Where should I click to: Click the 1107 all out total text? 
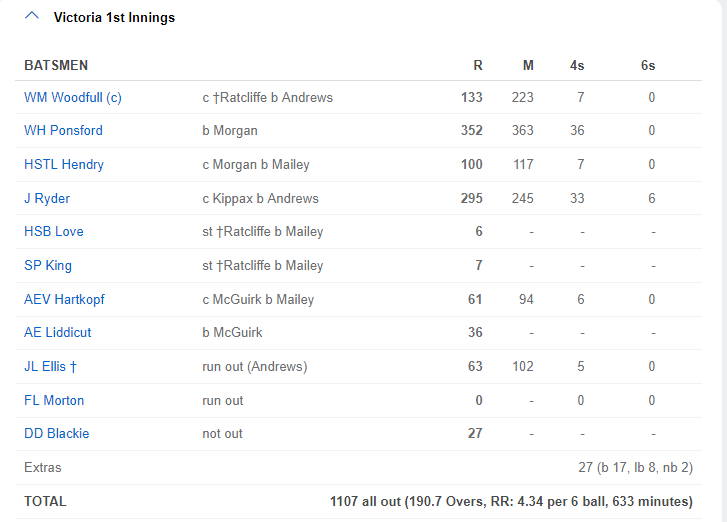click(511, 502)
